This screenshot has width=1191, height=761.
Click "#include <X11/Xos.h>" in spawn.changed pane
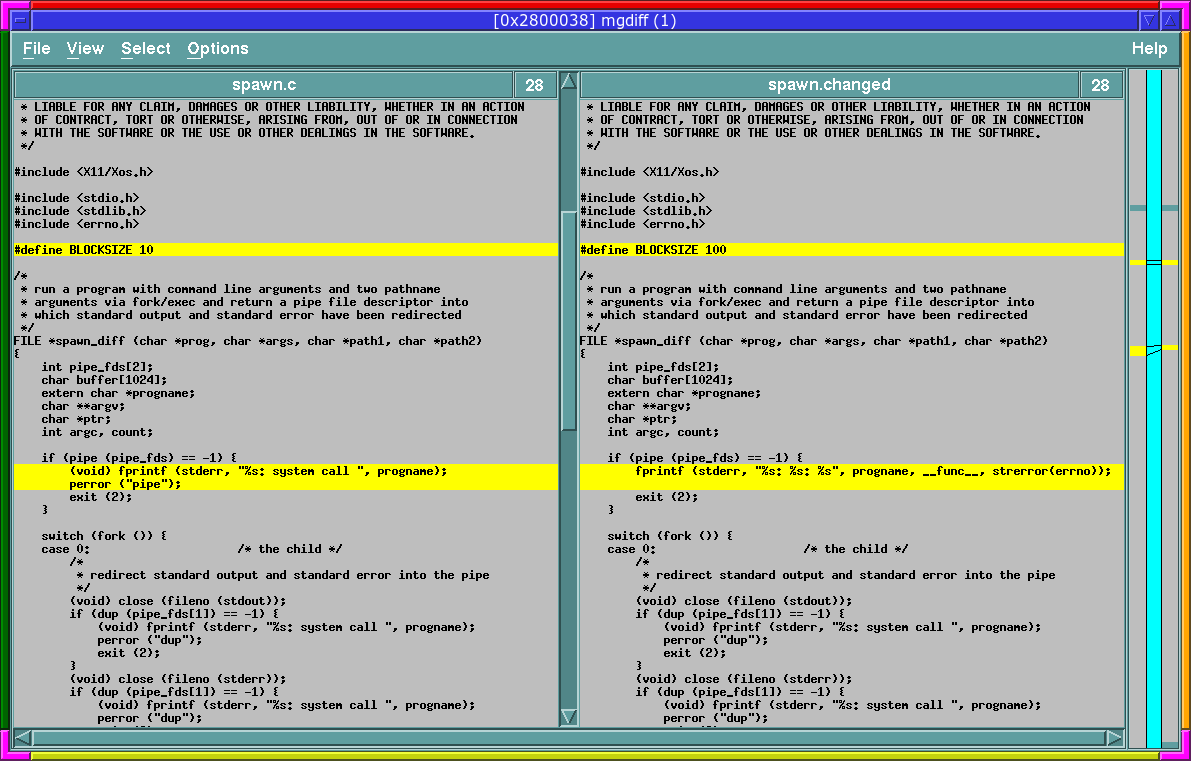[649, 172]
